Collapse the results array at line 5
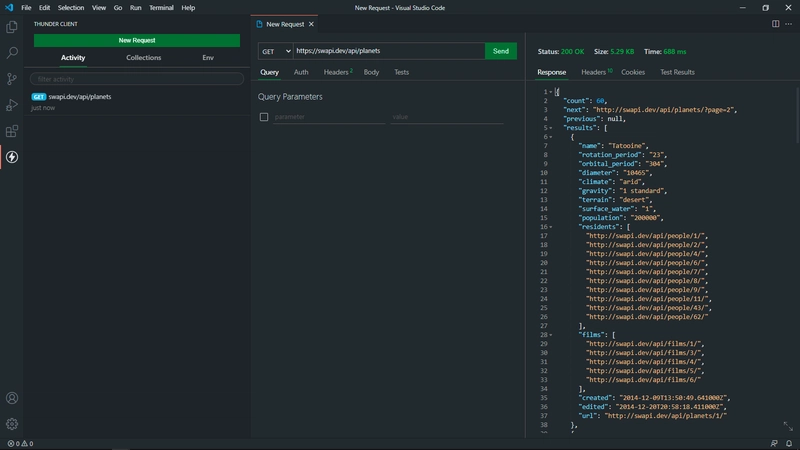The image size is (800, 450). (x=551, y=128)
